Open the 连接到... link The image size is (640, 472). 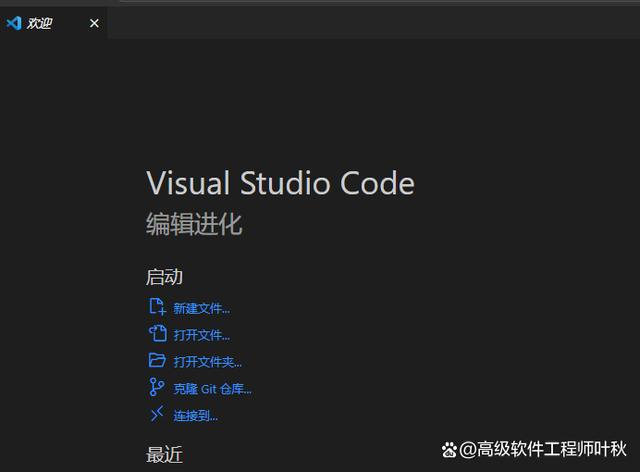click(x=196, y=416)
